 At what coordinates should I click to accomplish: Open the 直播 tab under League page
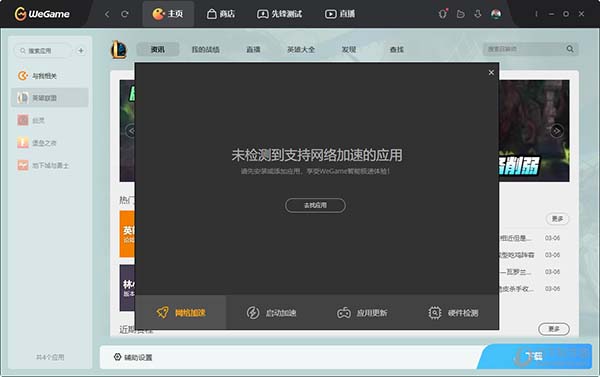[x=253, y=49]
